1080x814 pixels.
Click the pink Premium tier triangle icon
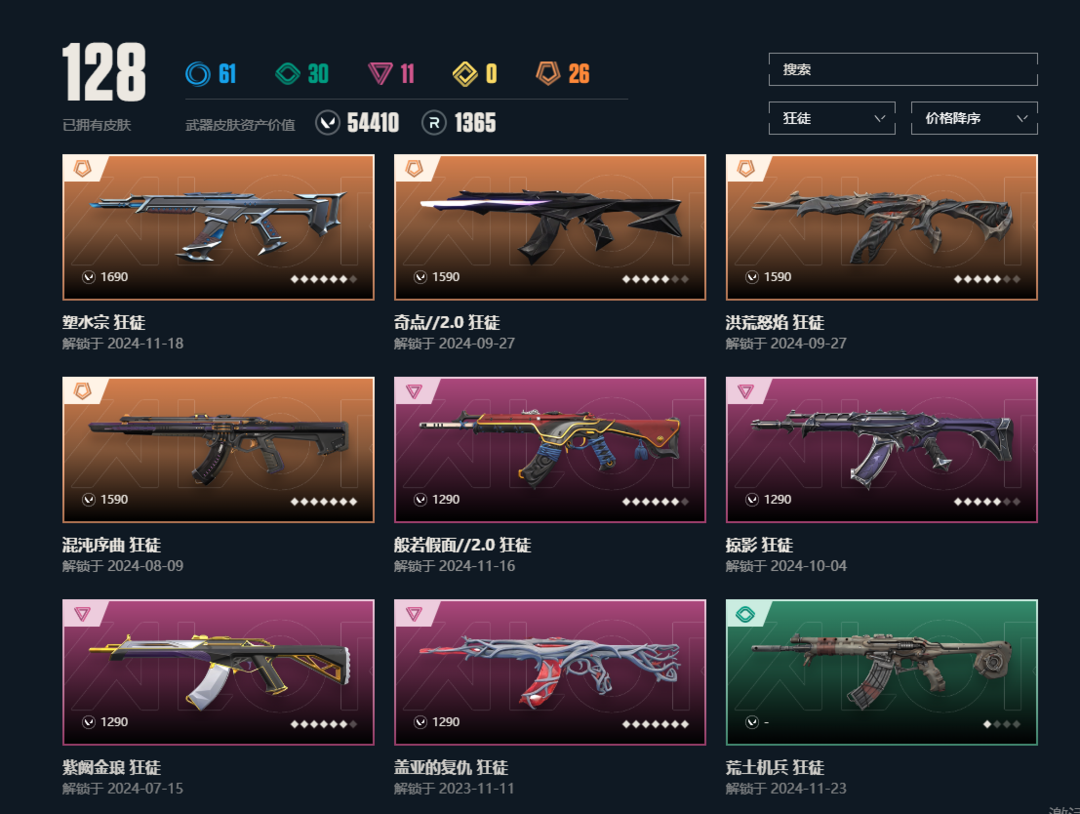[x=380, y=74]
